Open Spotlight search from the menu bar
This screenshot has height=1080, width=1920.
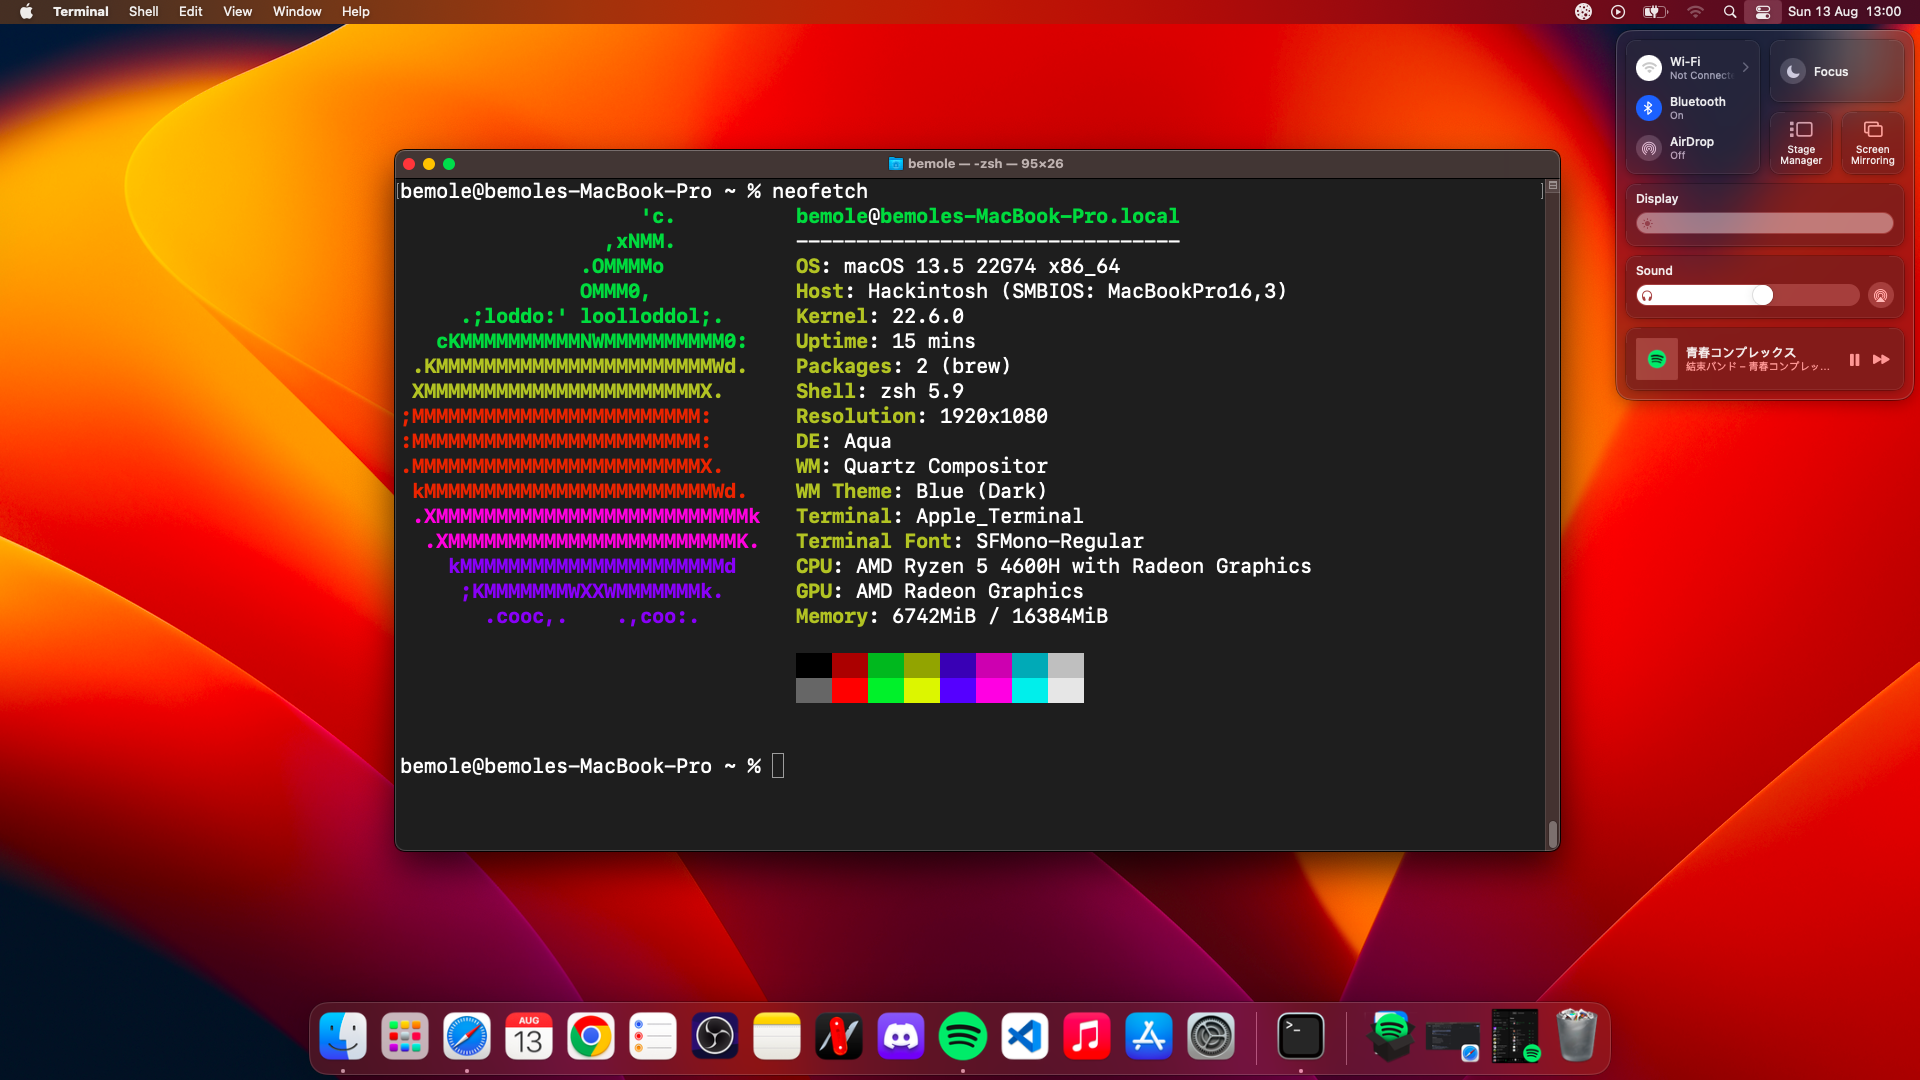[1729, 11]
